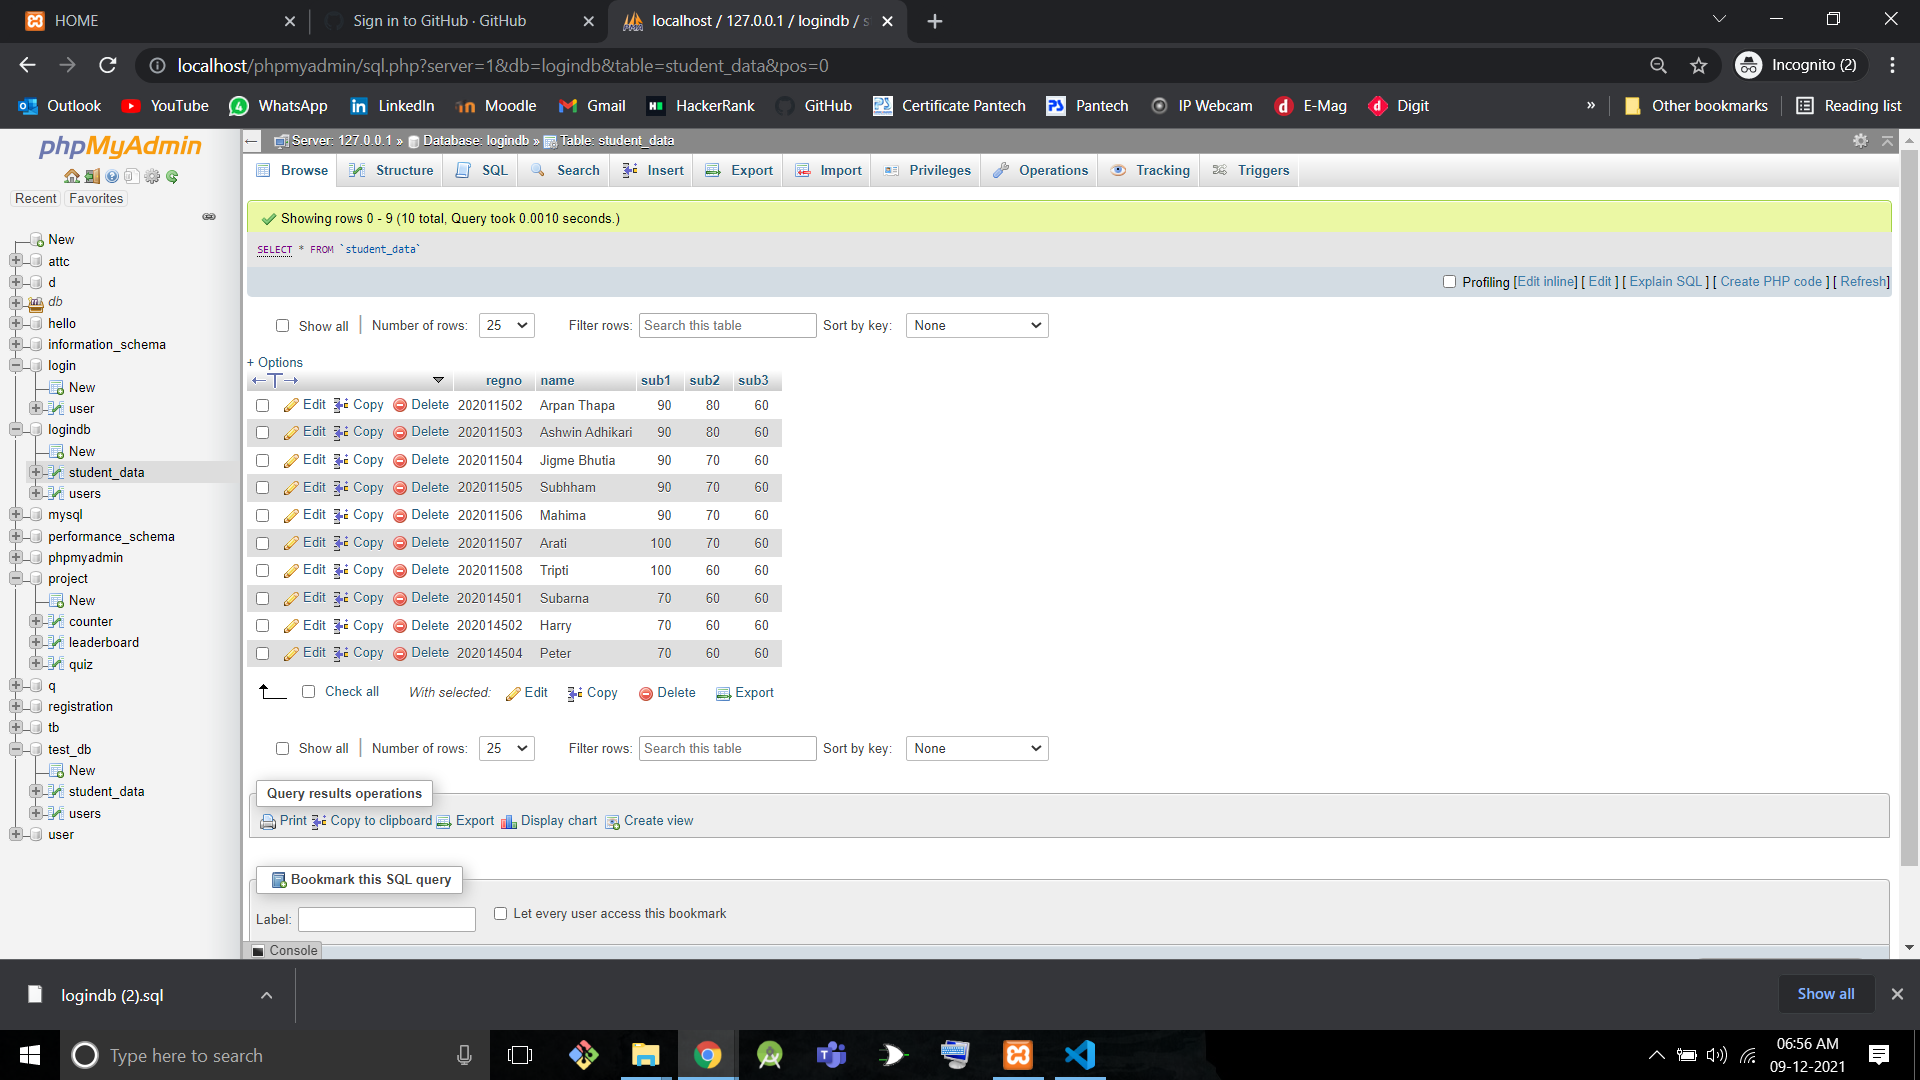
Task: Tick the checkbox for Jigme Bhutia row
Action: [262, 460]
